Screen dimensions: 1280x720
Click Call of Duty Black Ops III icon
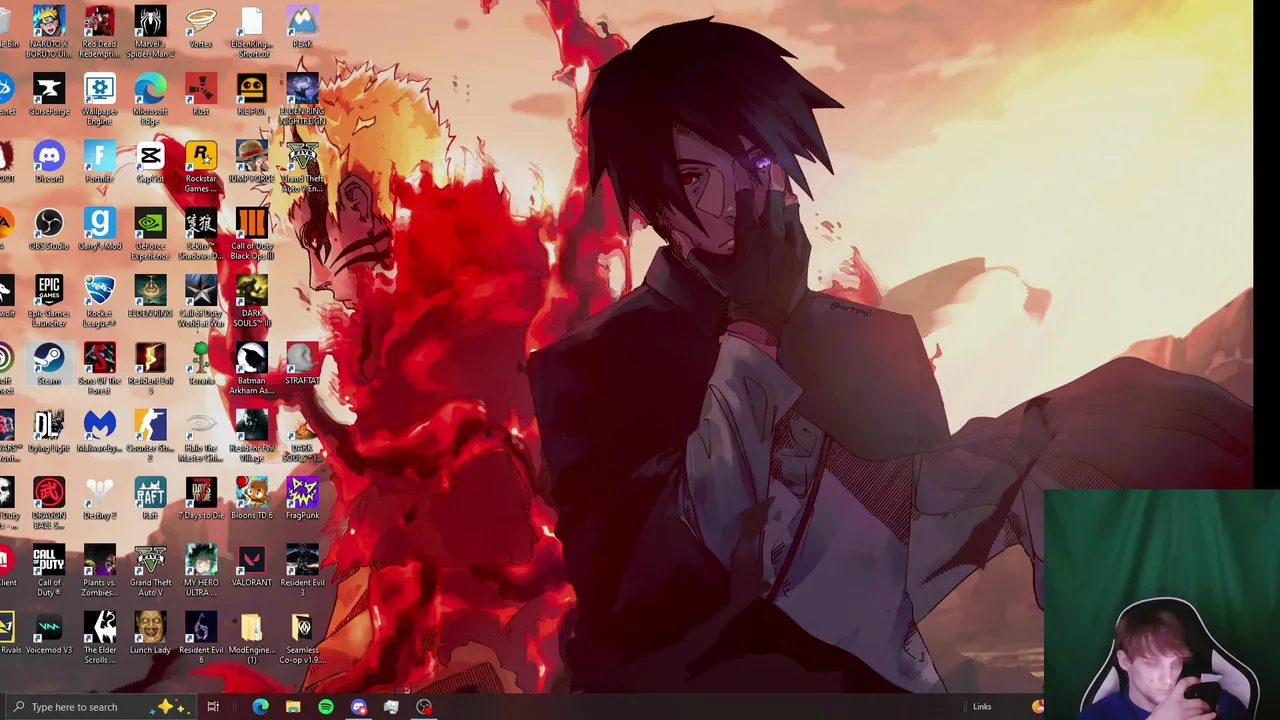pos(251,233)
